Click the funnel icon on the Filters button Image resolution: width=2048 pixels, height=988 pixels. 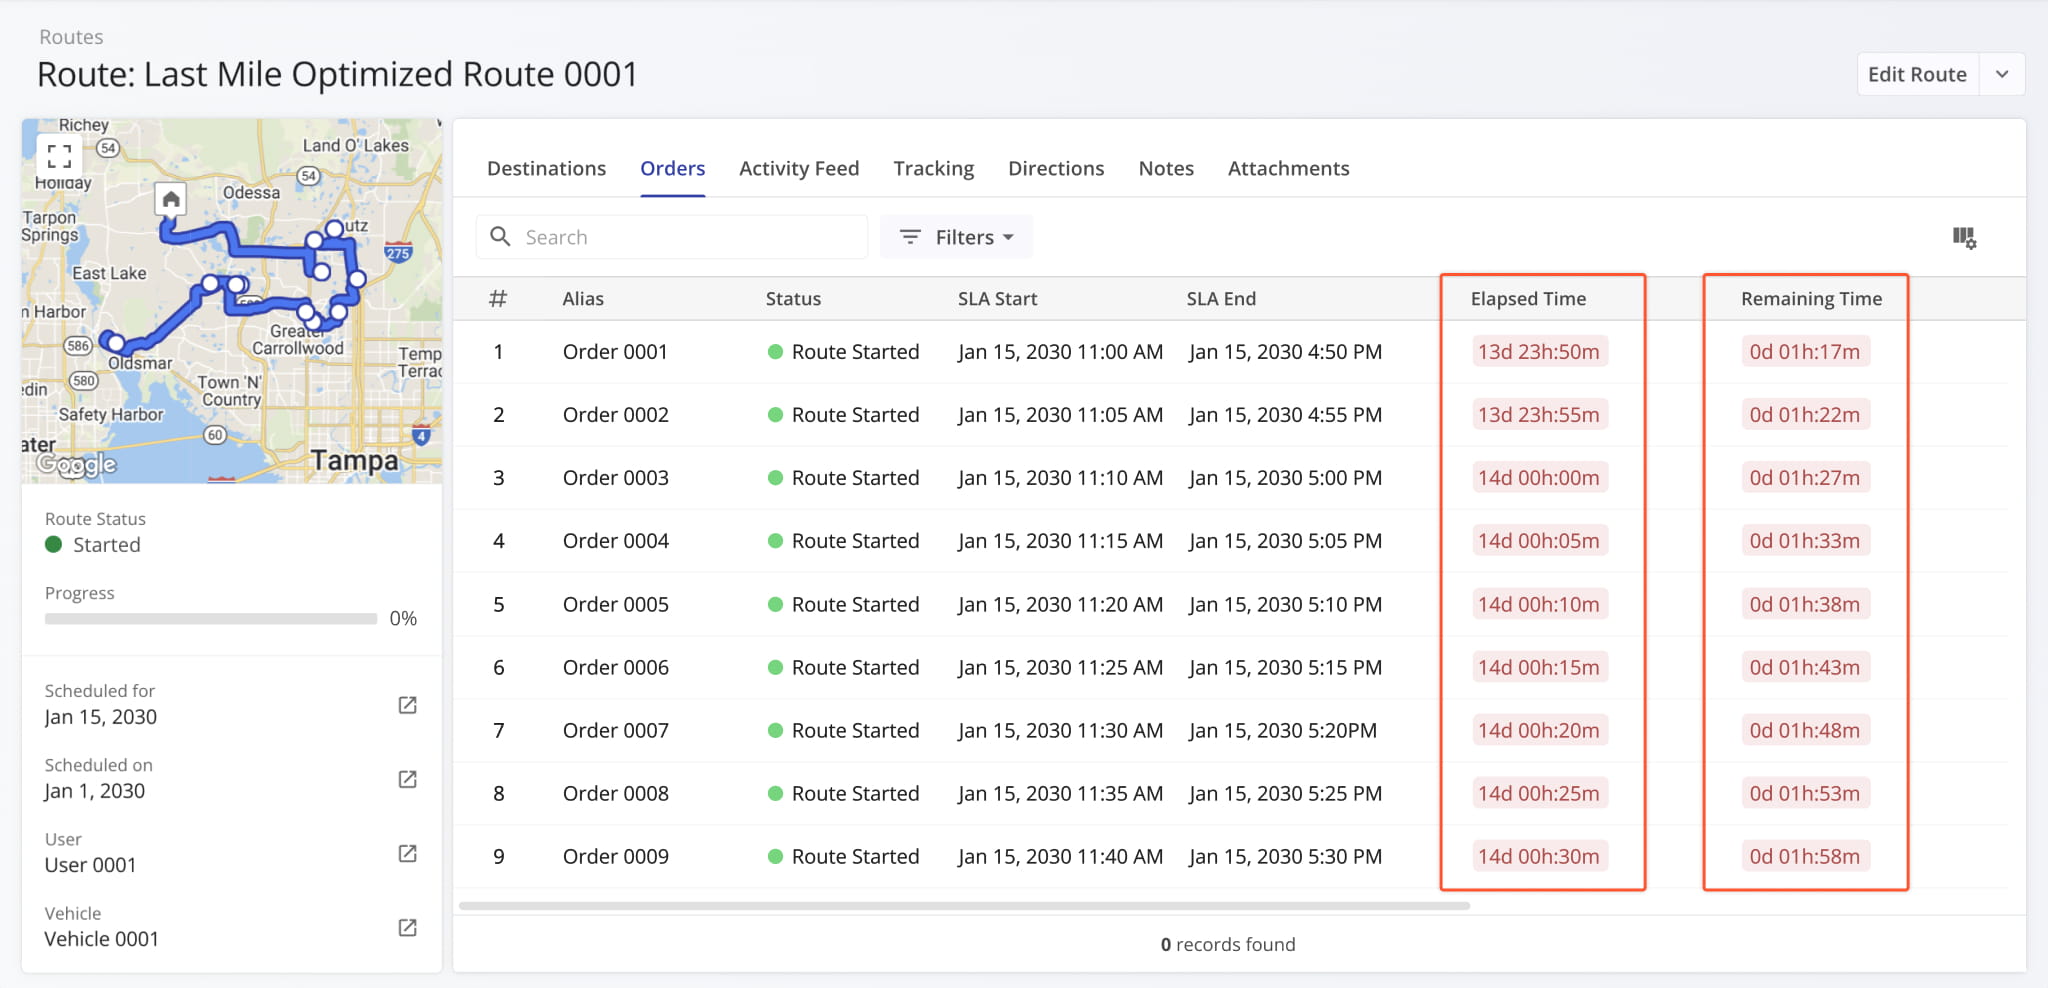[x=910, y=237]
